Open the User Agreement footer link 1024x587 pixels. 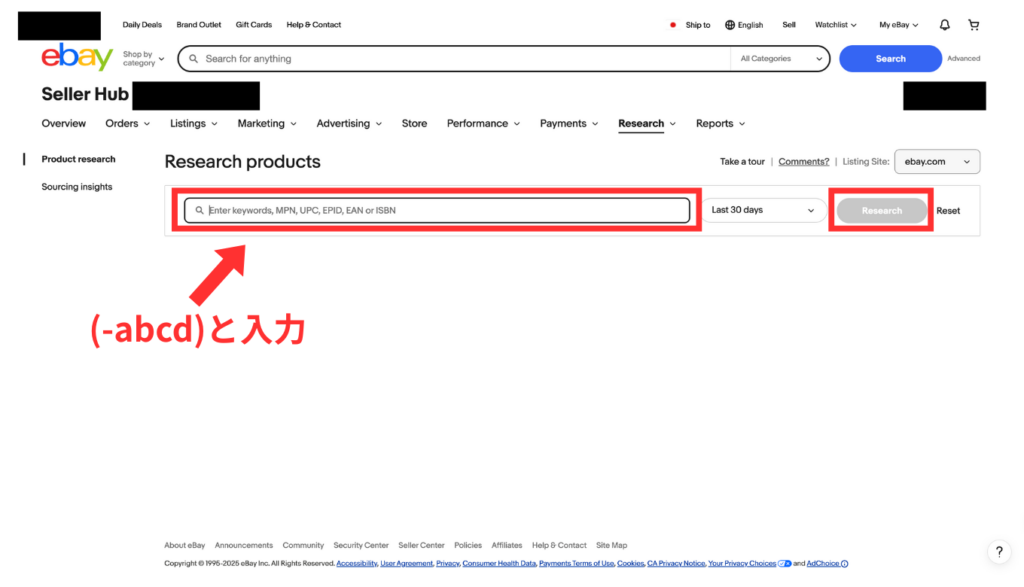point(406,563)
